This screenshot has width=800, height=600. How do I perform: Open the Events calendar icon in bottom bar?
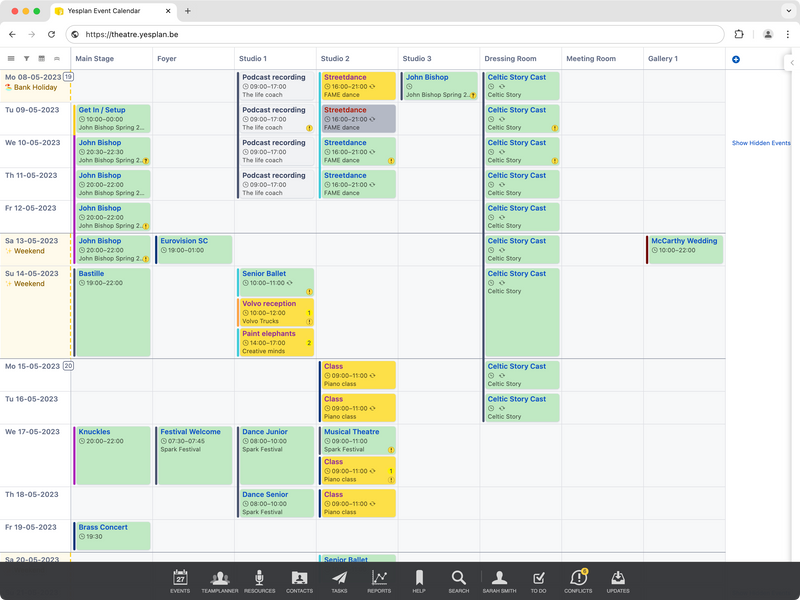(180, 580)
